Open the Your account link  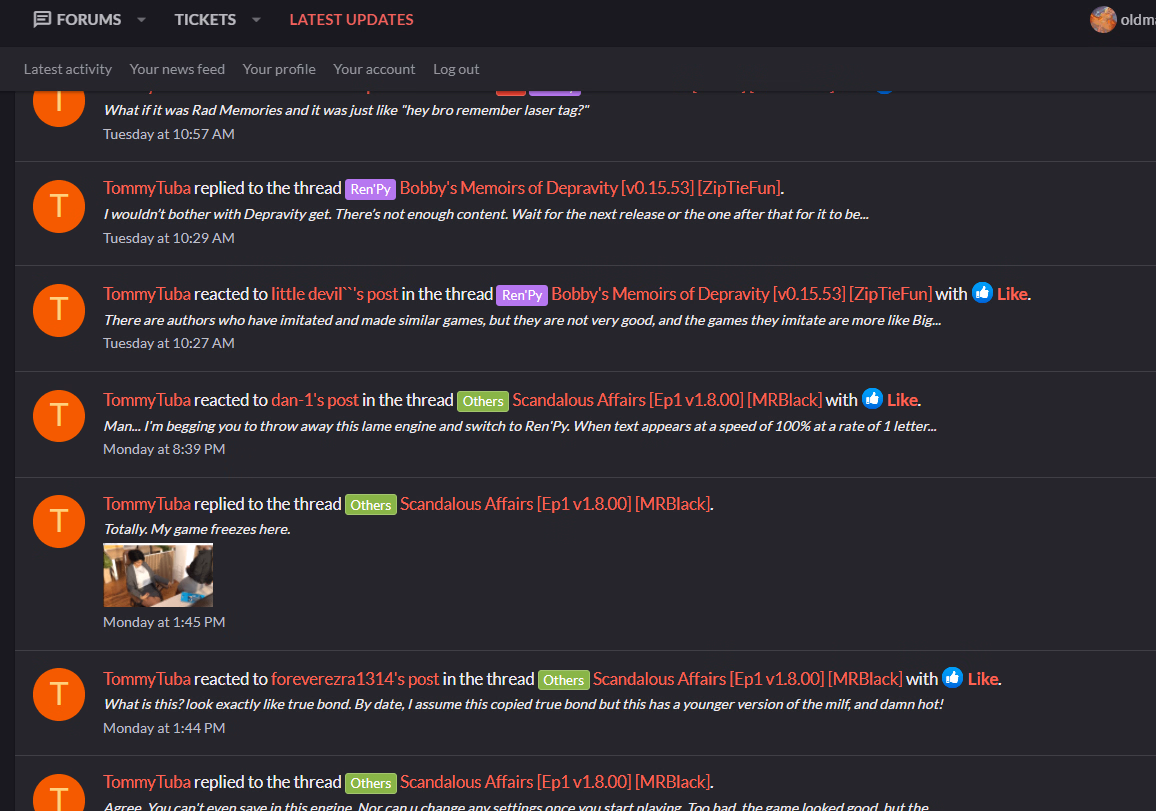[x=374, y=69]
